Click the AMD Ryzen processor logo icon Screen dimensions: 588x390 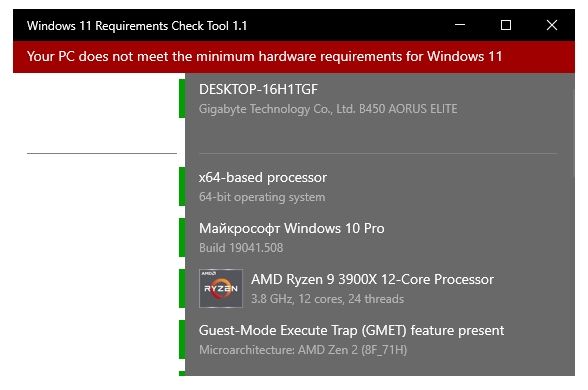coord(221,288)
